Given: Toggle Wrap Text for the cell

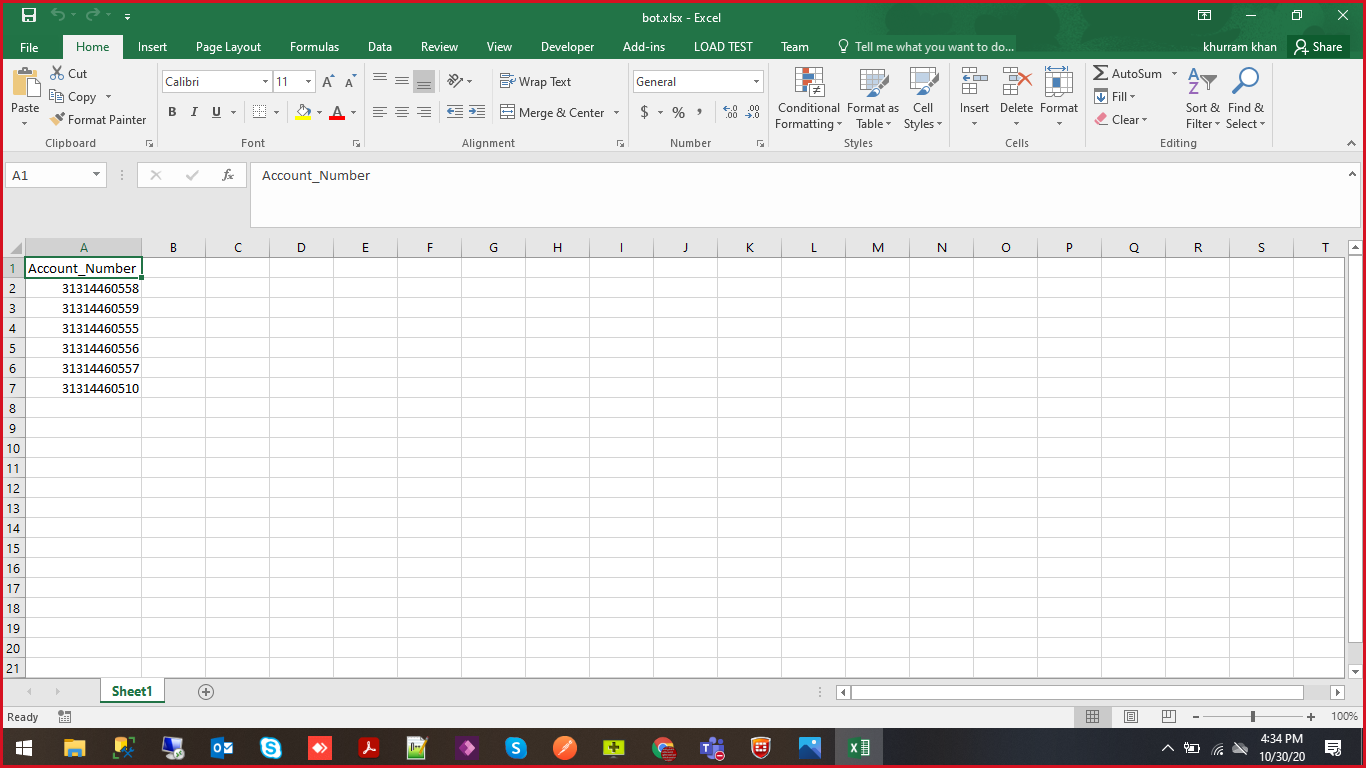Looking at the screenshot, I should coord(535,82).
